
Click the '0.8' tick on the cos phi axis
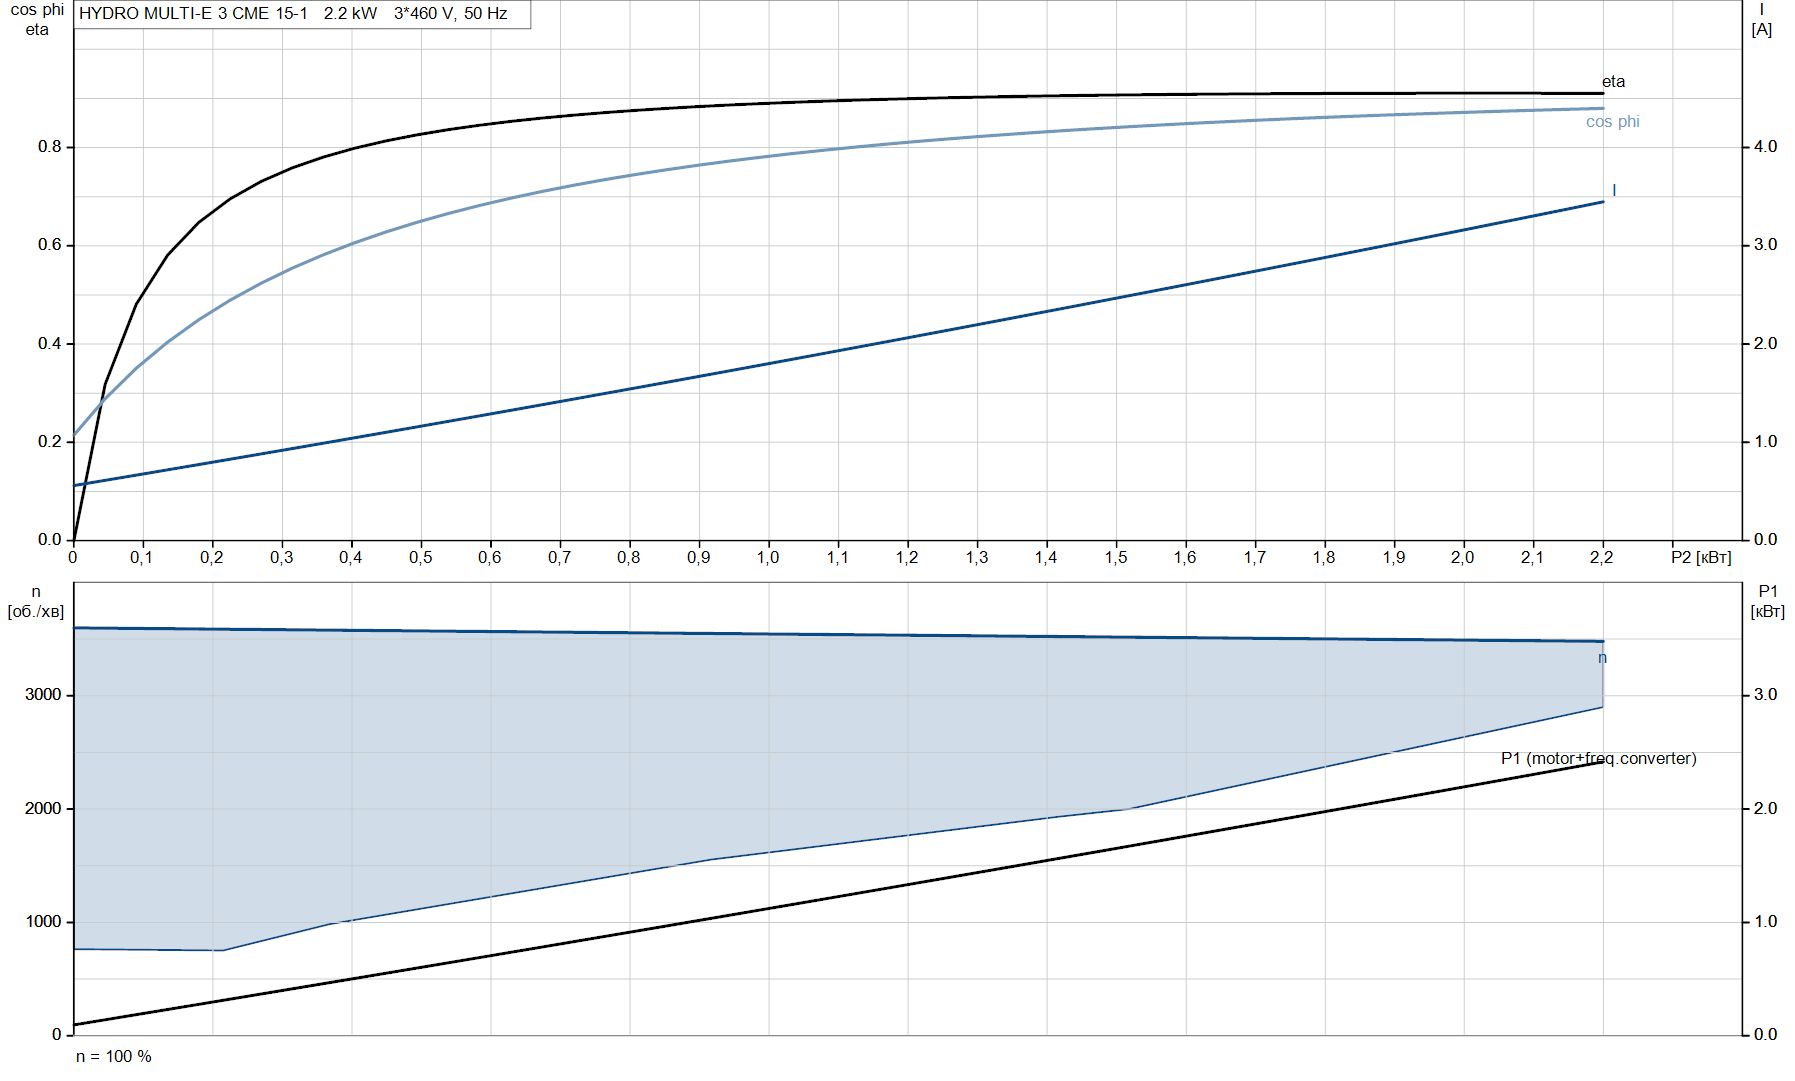(49, 147)
